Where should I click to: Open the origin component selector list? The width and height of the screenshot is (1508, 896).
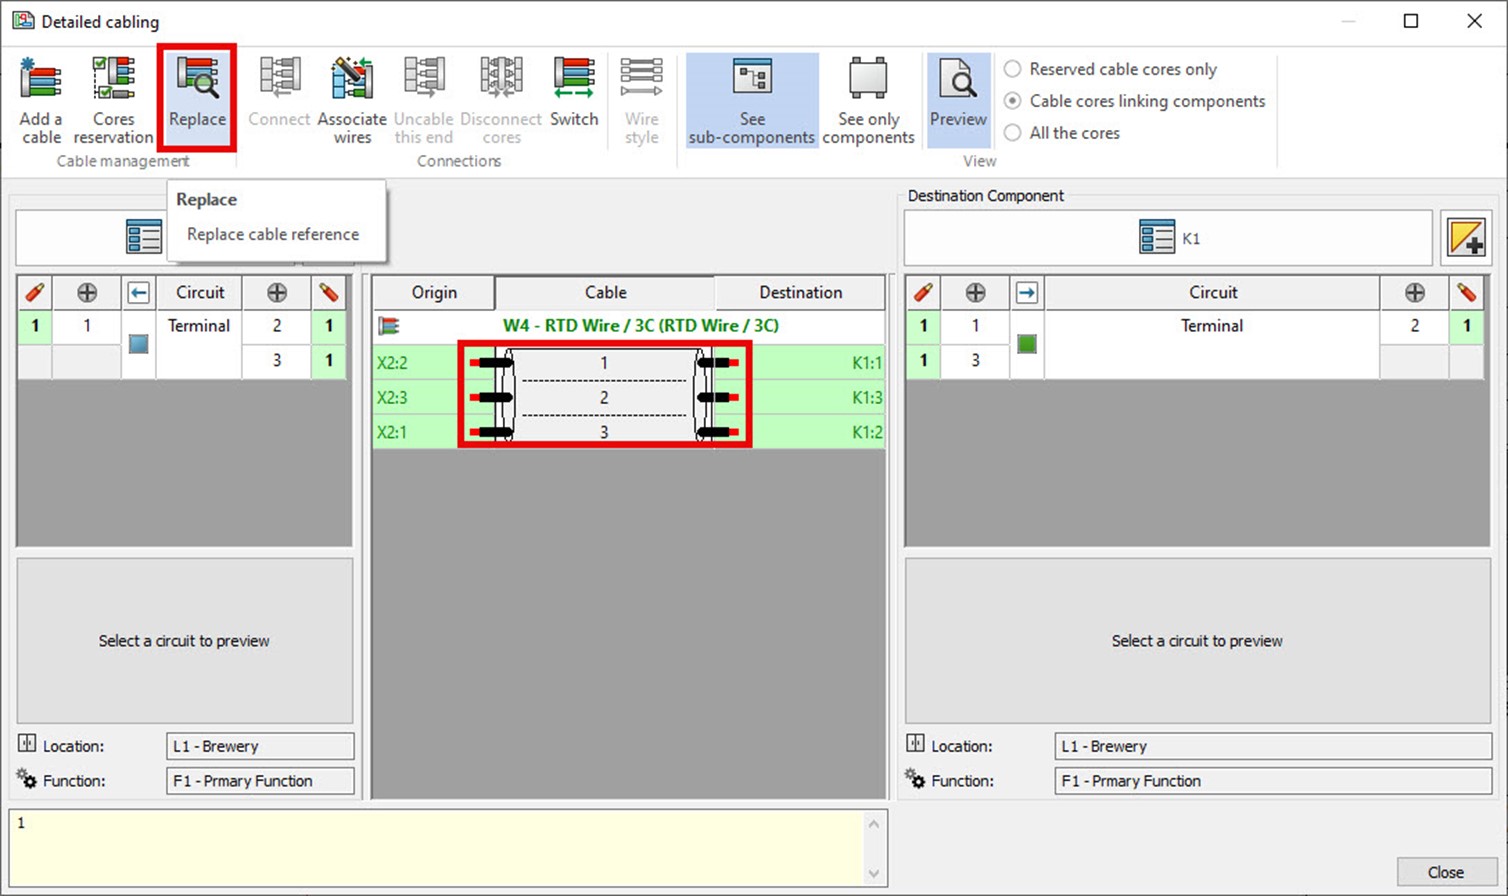coord(143,237)
